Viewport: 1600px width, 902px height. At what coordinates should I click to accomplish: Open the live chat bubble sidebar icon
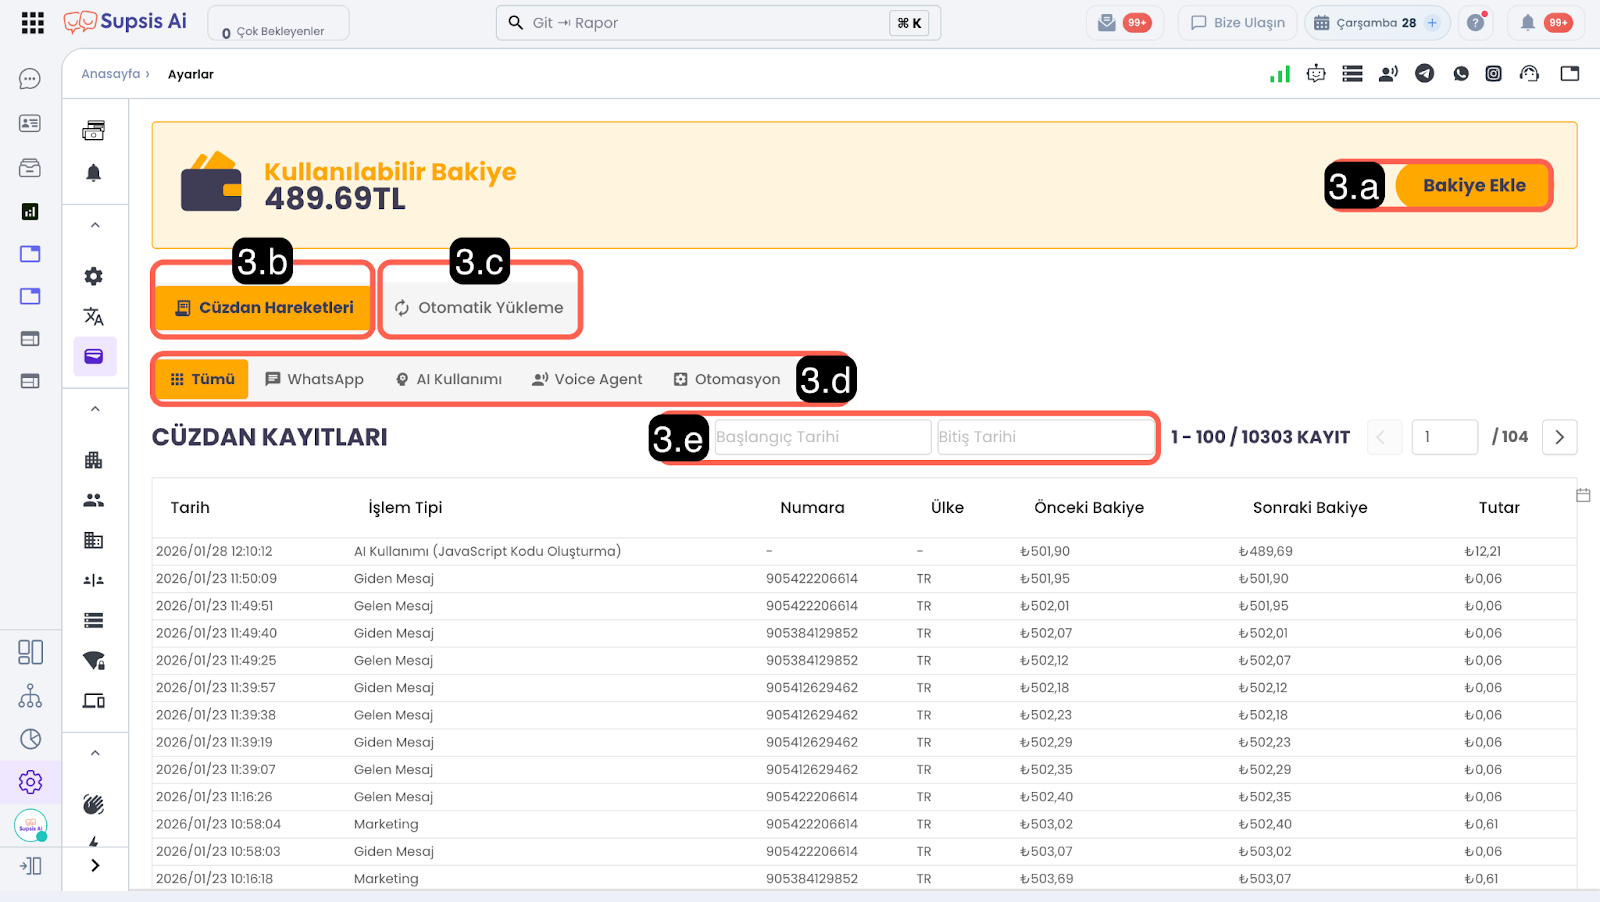click(x=30, y=79)
